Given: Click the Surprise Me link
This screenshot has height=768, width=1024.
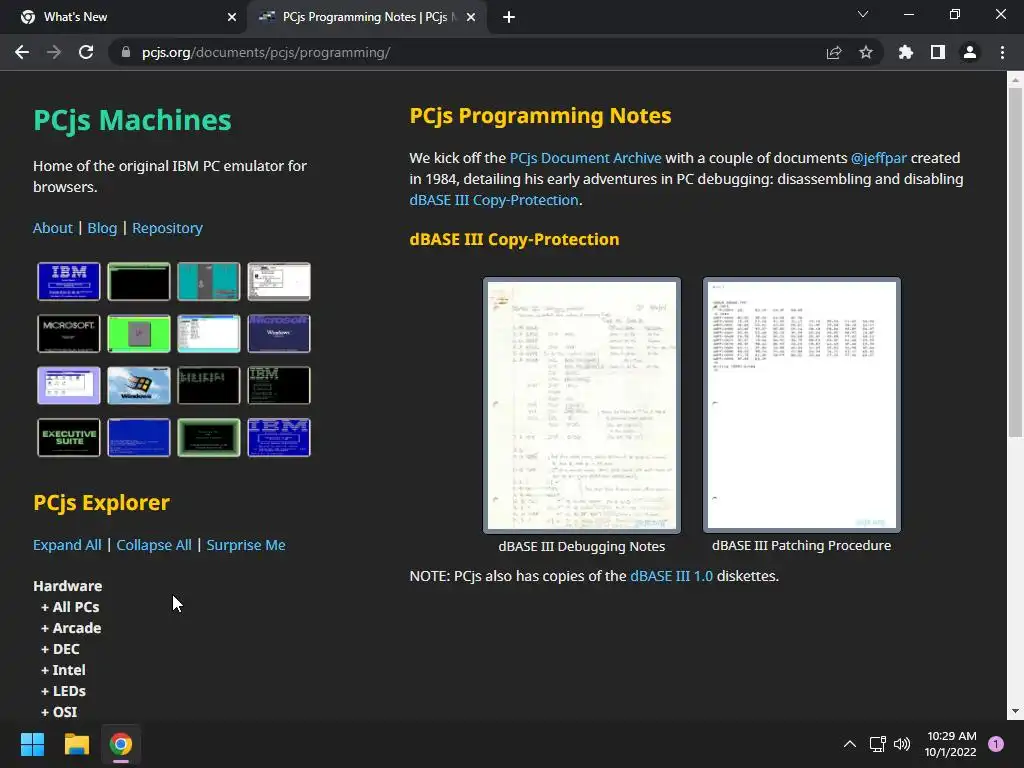Looking at the screenshot, I should pyautogui.click(x=246, y=545).
